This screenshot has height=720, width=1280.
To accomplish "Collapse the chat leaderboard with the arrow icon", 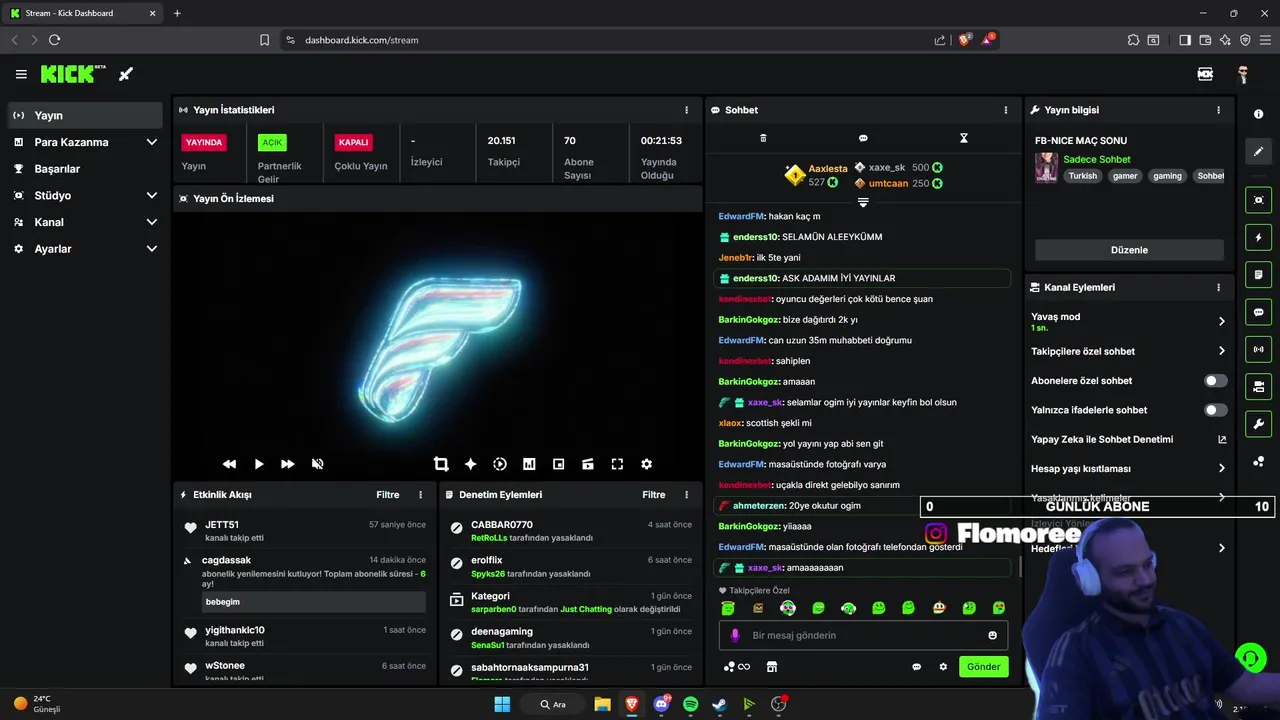I will pos(863,202).
